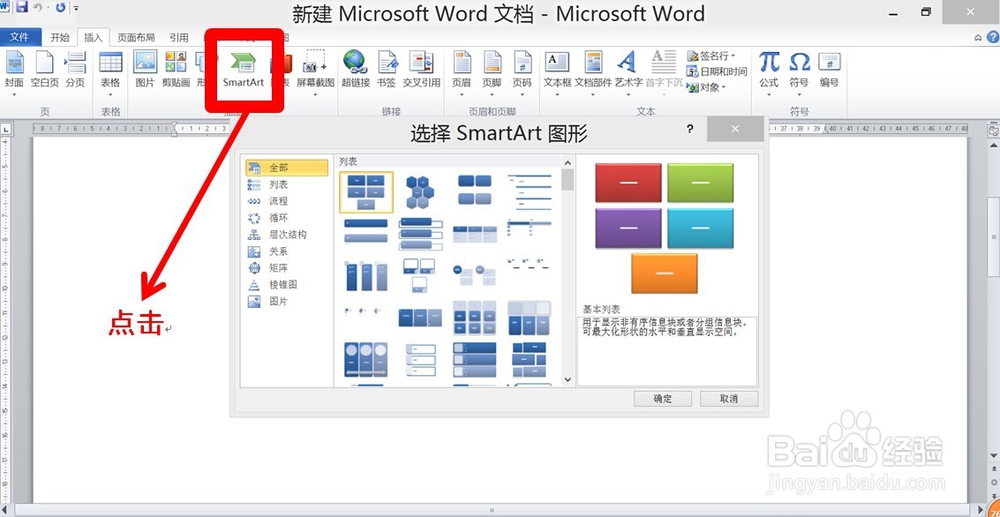Switch to Page Layout (页面布局) tab
1000x517 pixels.
coord(136,38)
